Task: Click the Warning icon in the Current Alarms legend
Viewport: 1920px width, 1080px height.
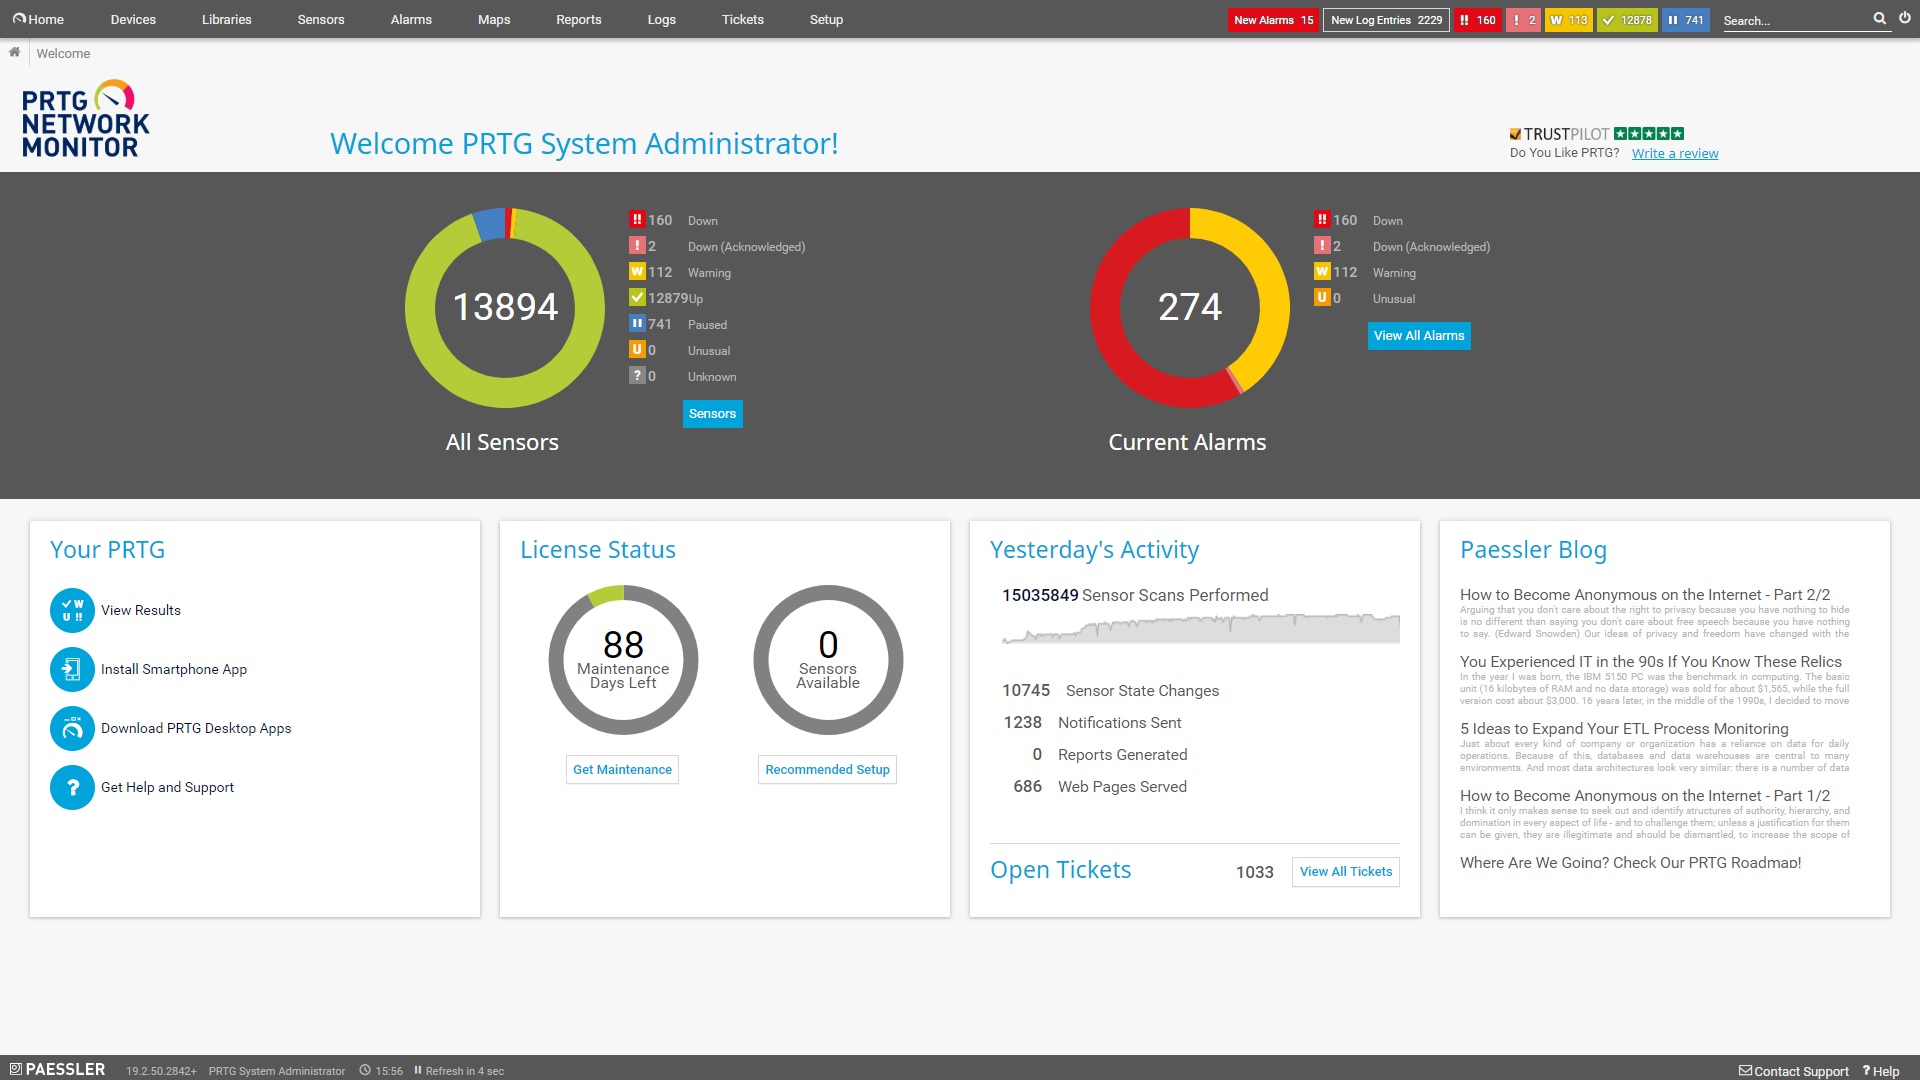Action: 1322,272
